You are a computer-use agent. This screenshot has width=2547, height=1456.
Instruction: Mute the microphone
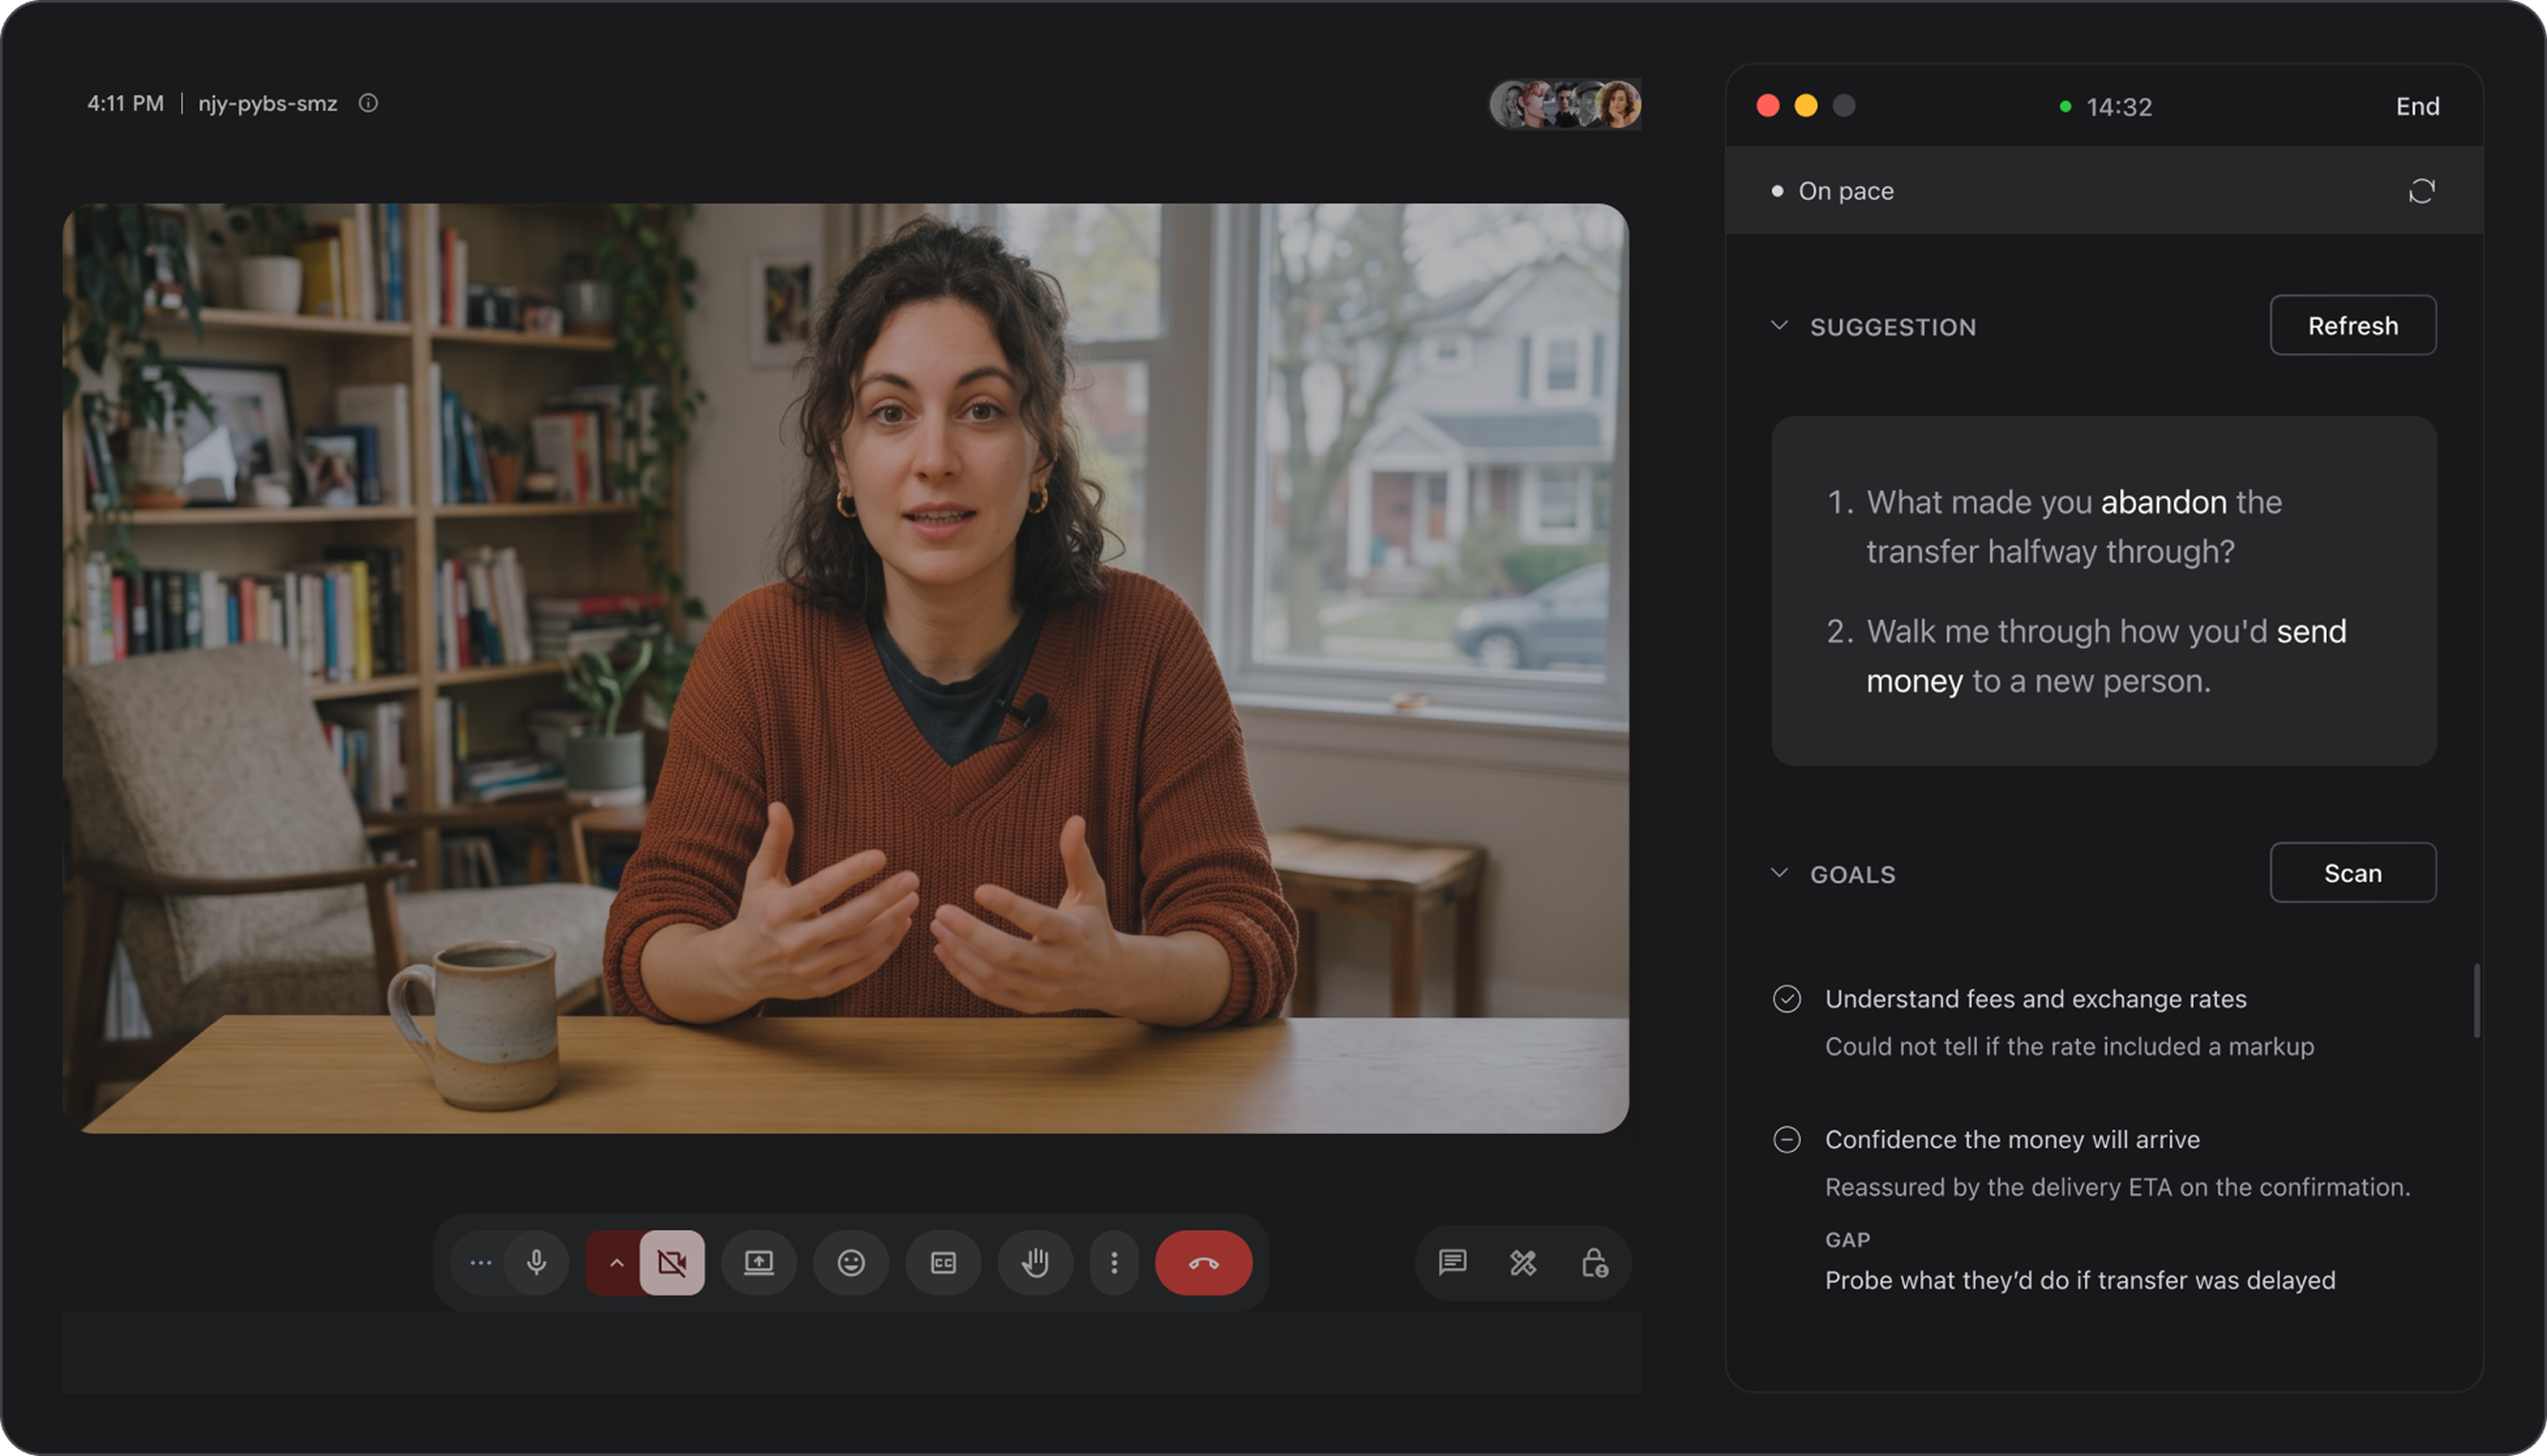(537, 1263)
